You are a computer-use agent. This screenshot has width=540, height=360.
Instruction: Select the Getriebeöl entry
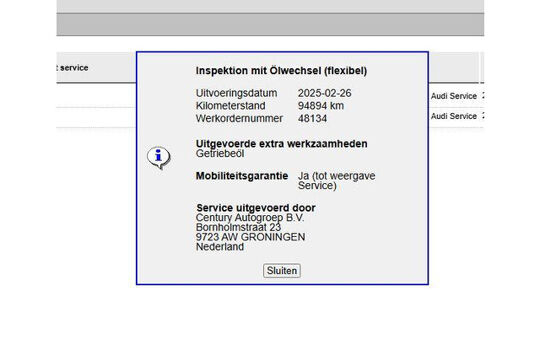pos(220,154)
